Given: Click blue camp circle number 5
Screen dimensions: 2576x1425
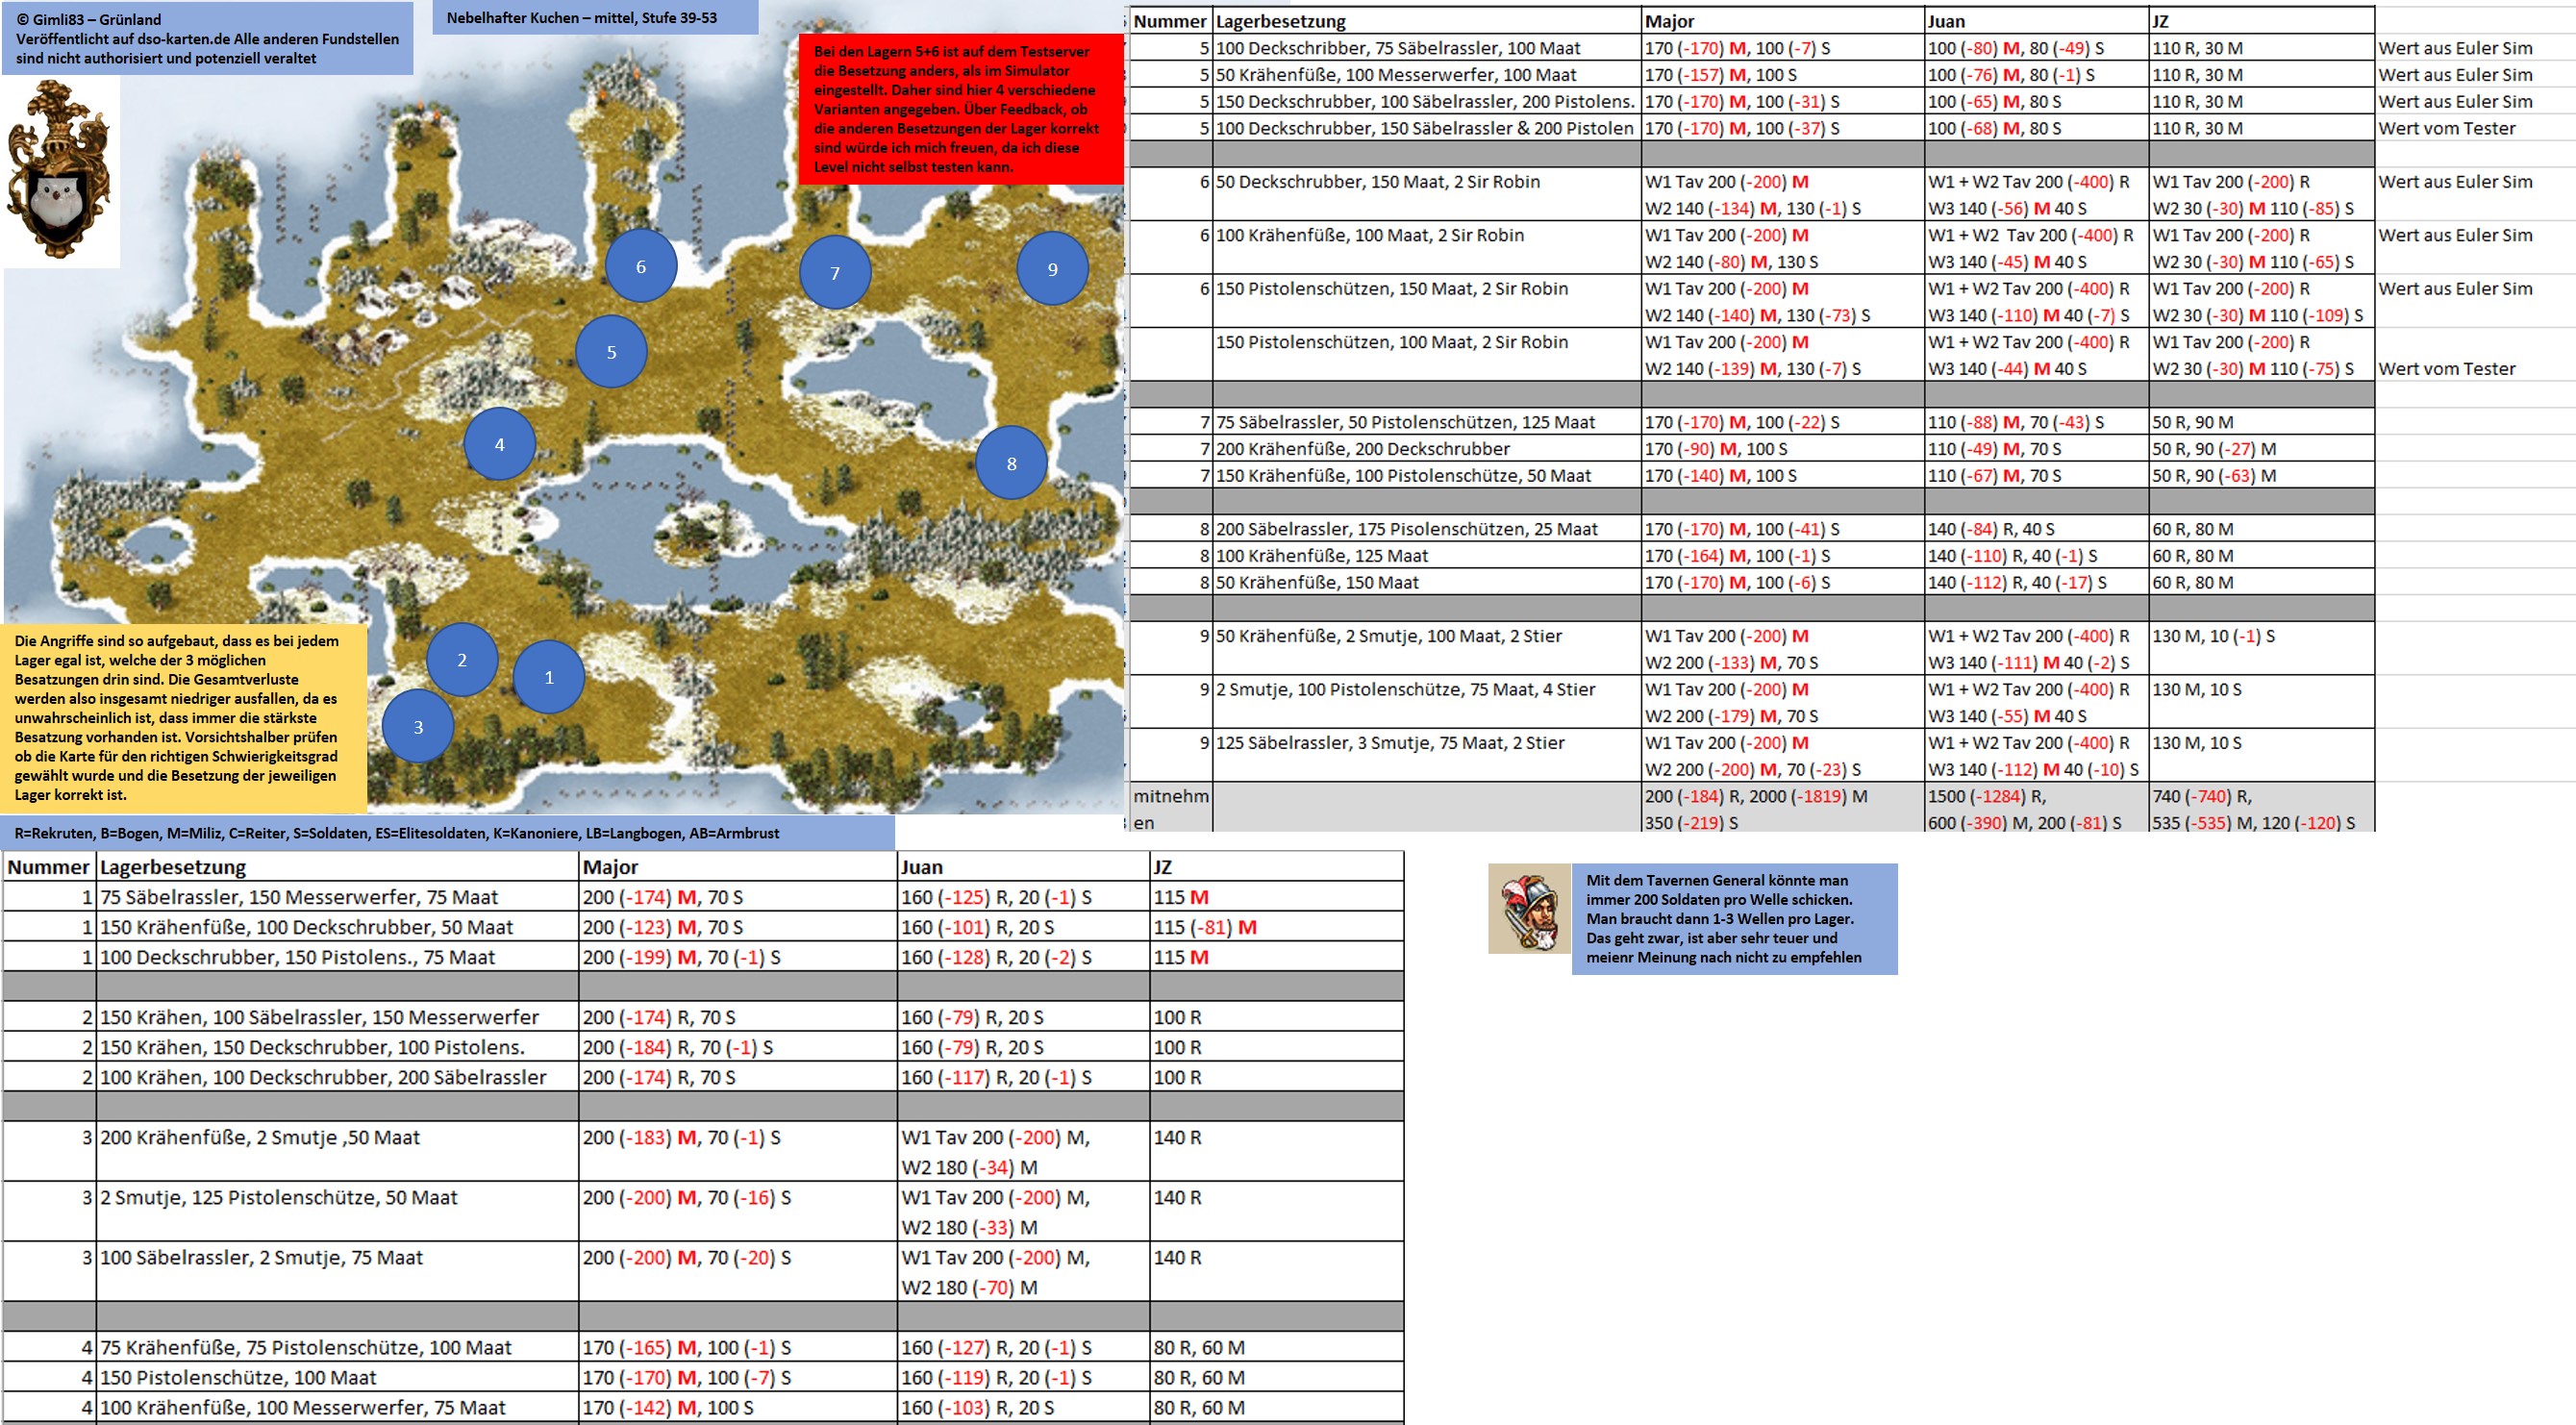Looking at the screenshot, I should pos(611,352).
